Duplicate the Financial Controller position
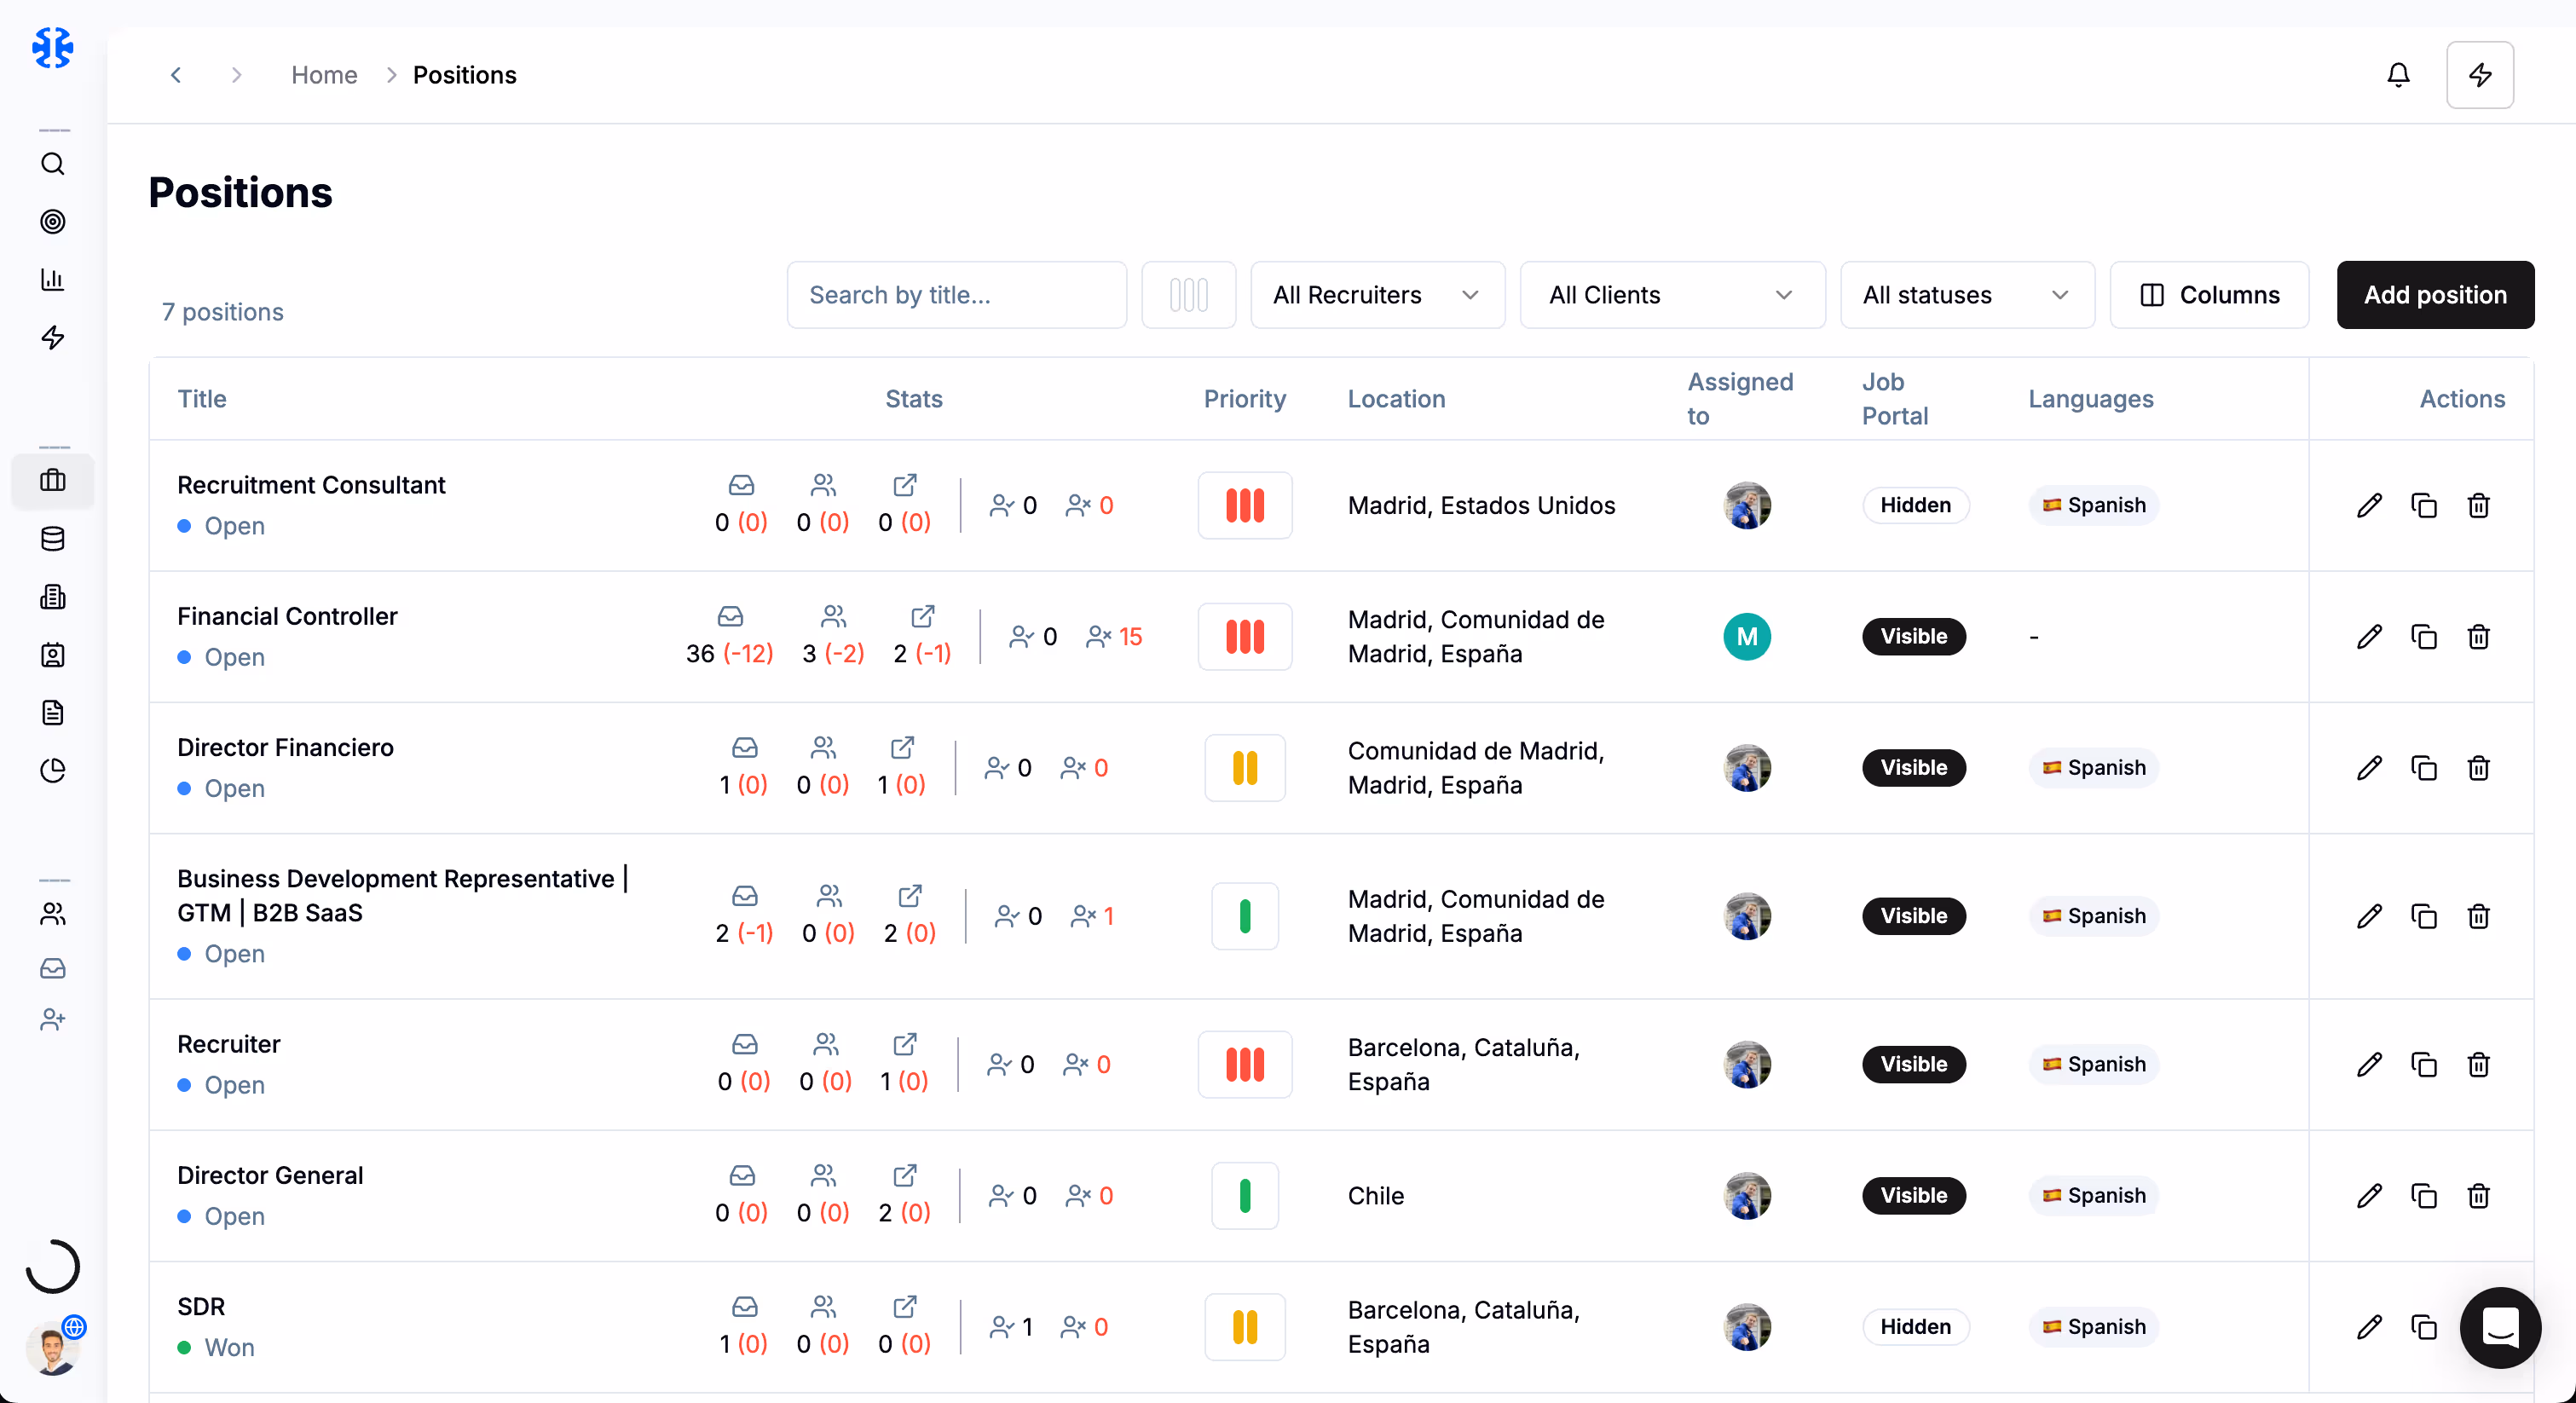The height and width of the screenshot is (1403, 2576). 2424,637
